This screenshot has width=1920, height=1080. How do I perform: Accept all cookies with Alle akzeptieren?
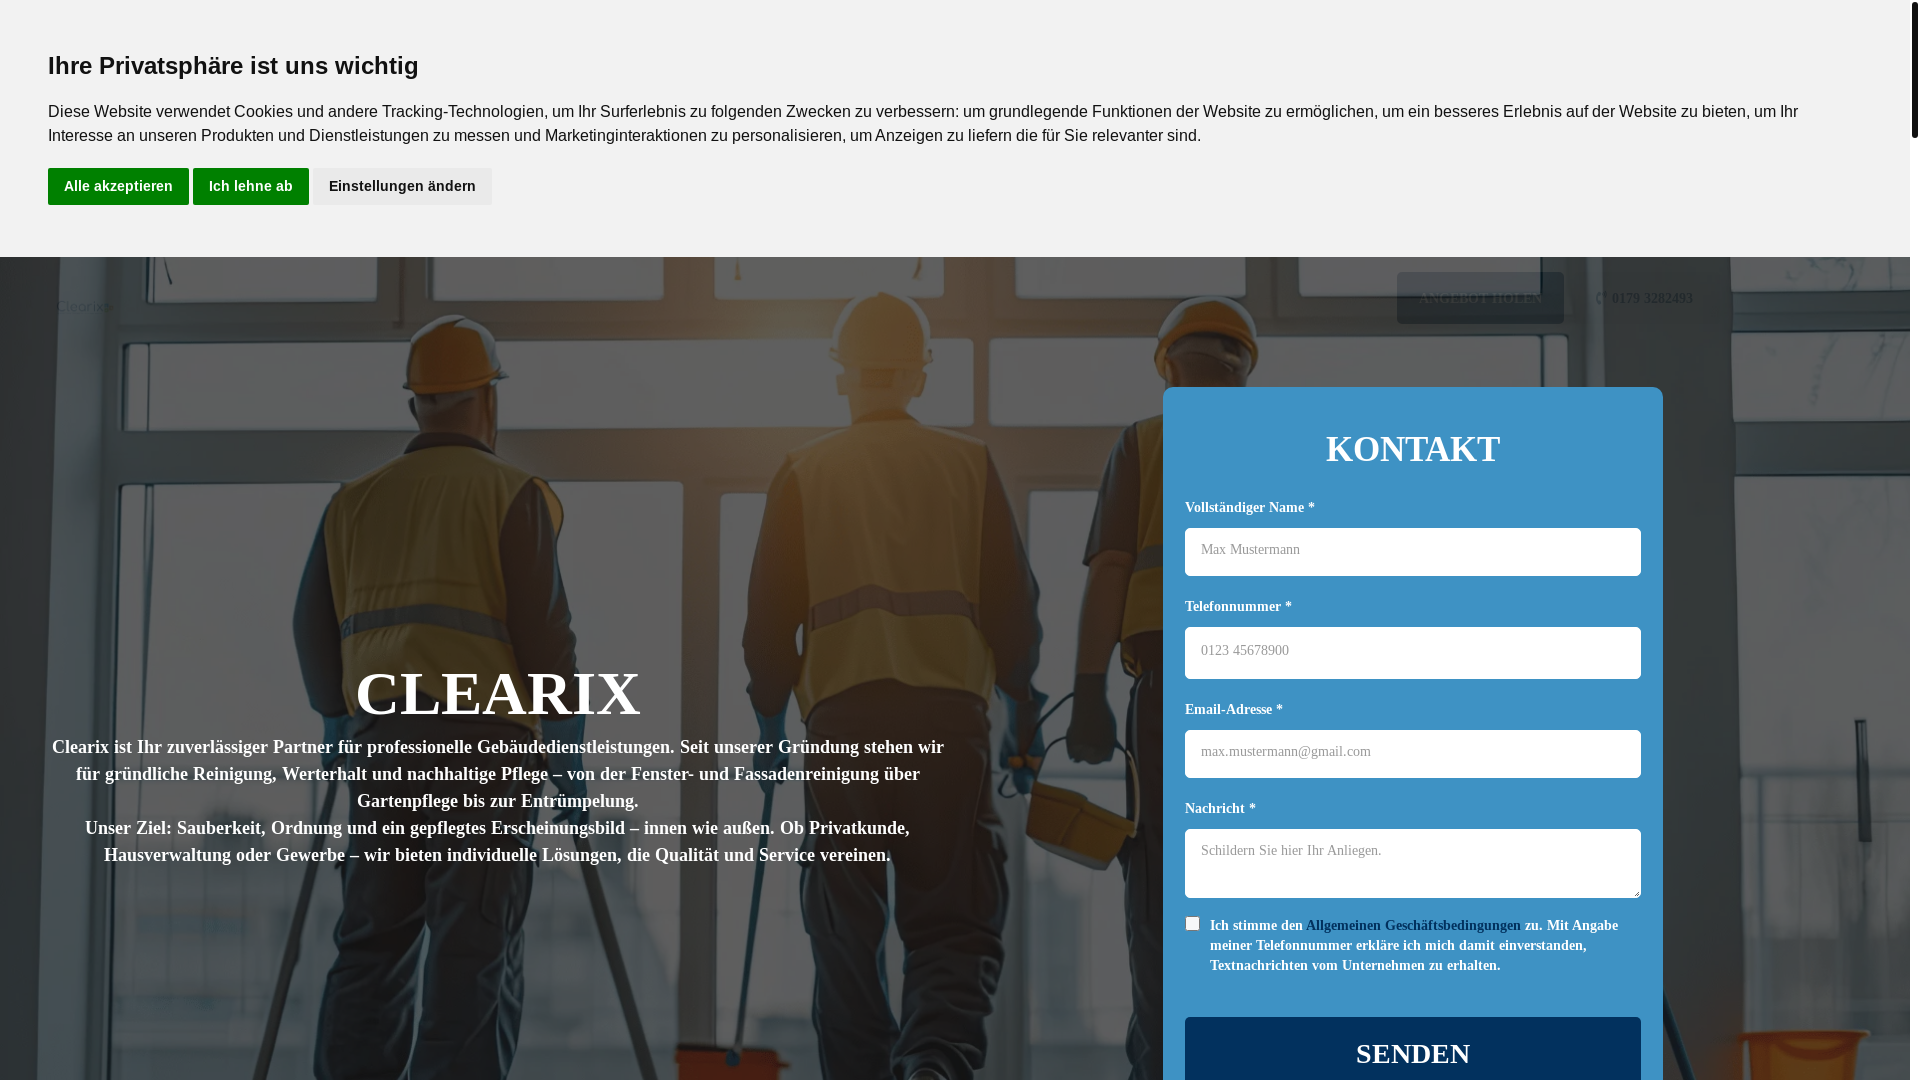coord(118,186)
